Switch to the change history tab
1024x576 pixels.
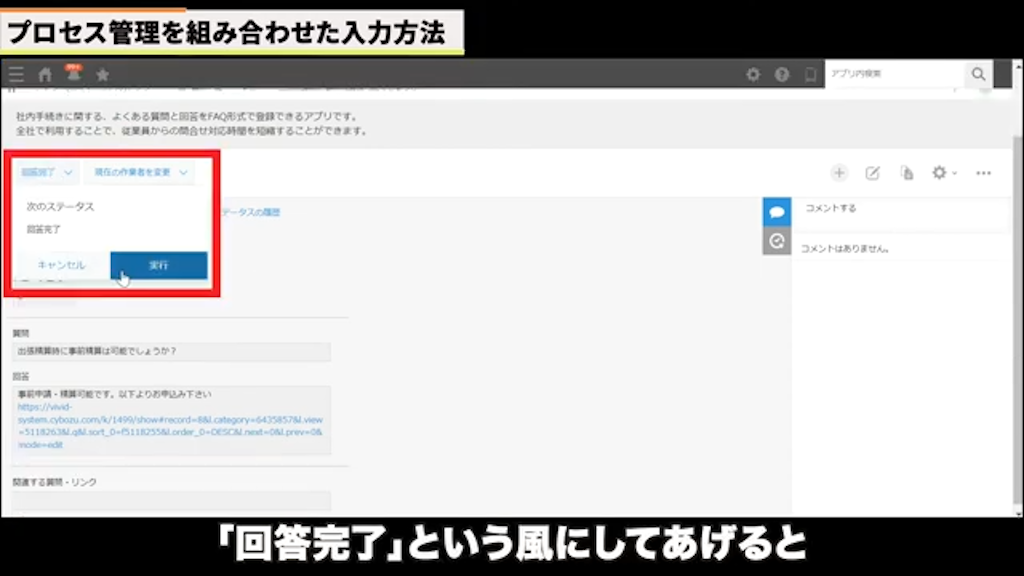776,240
